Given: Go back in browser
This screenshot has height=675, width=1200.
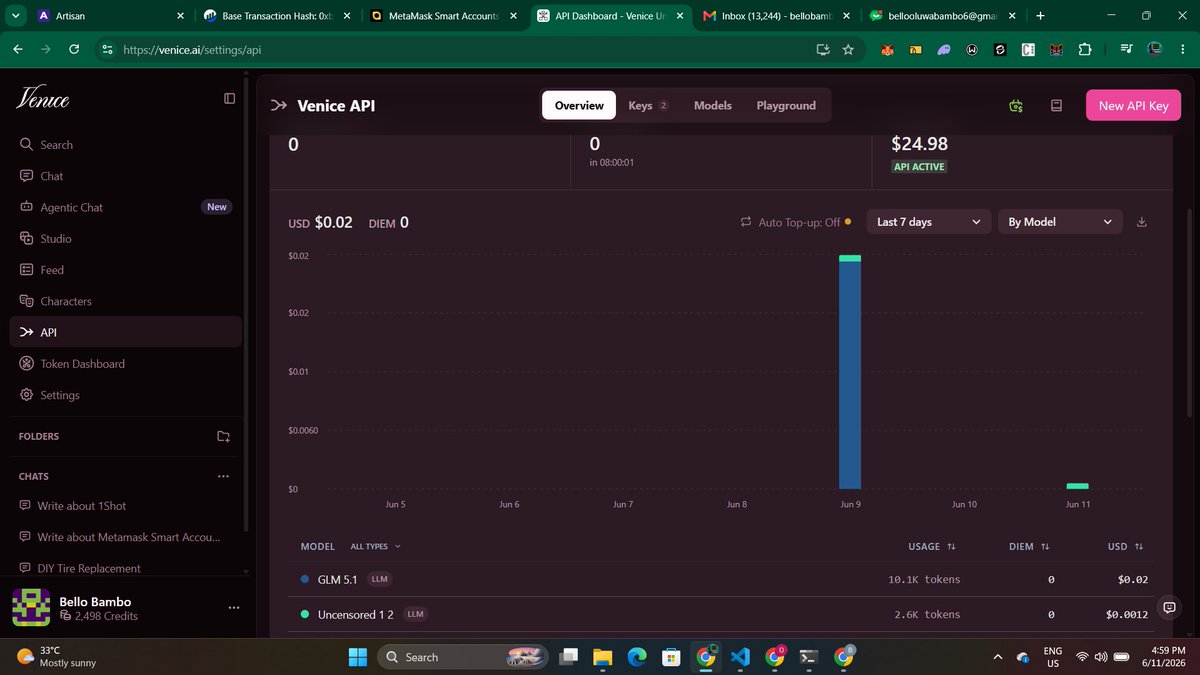Looking at the screenshot, I should click(18, 49).
